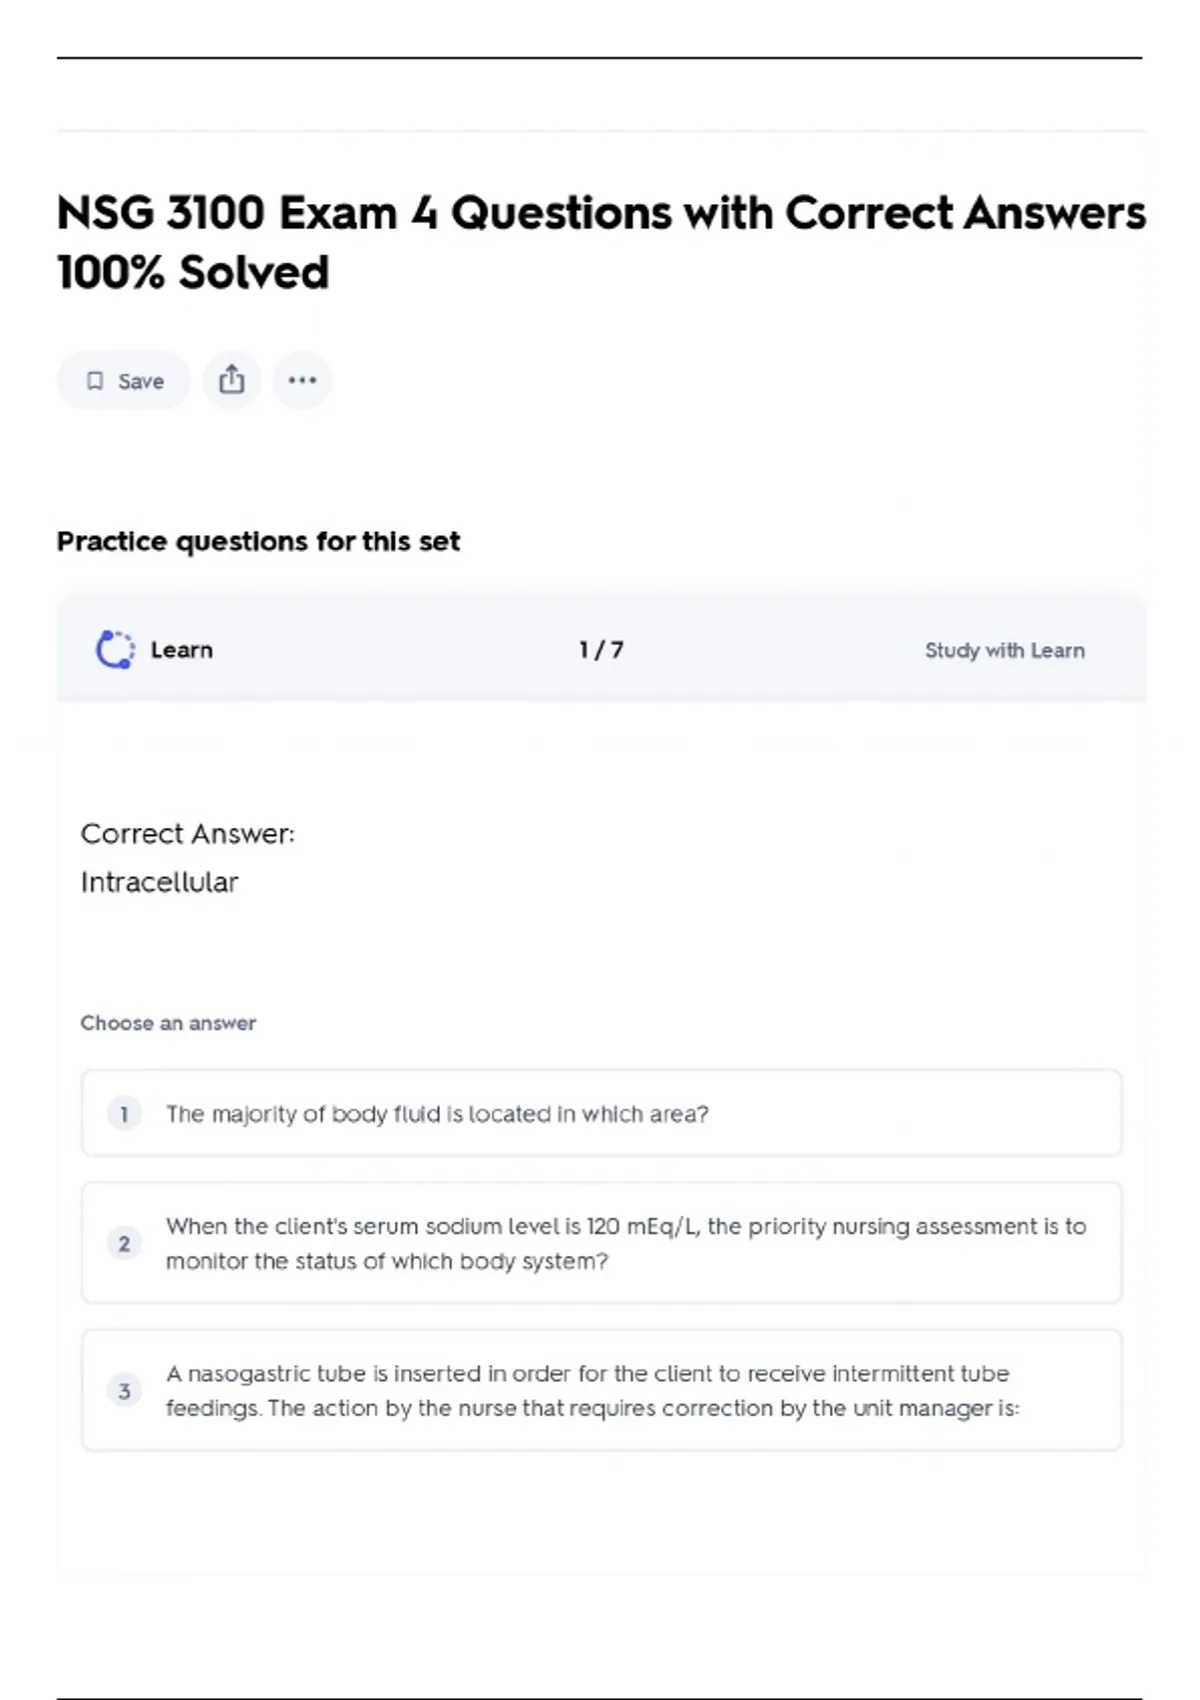Screen dimensions: 1200x1700
Task: Click the Study with Learn link
Action: [x=1004, y=651]
